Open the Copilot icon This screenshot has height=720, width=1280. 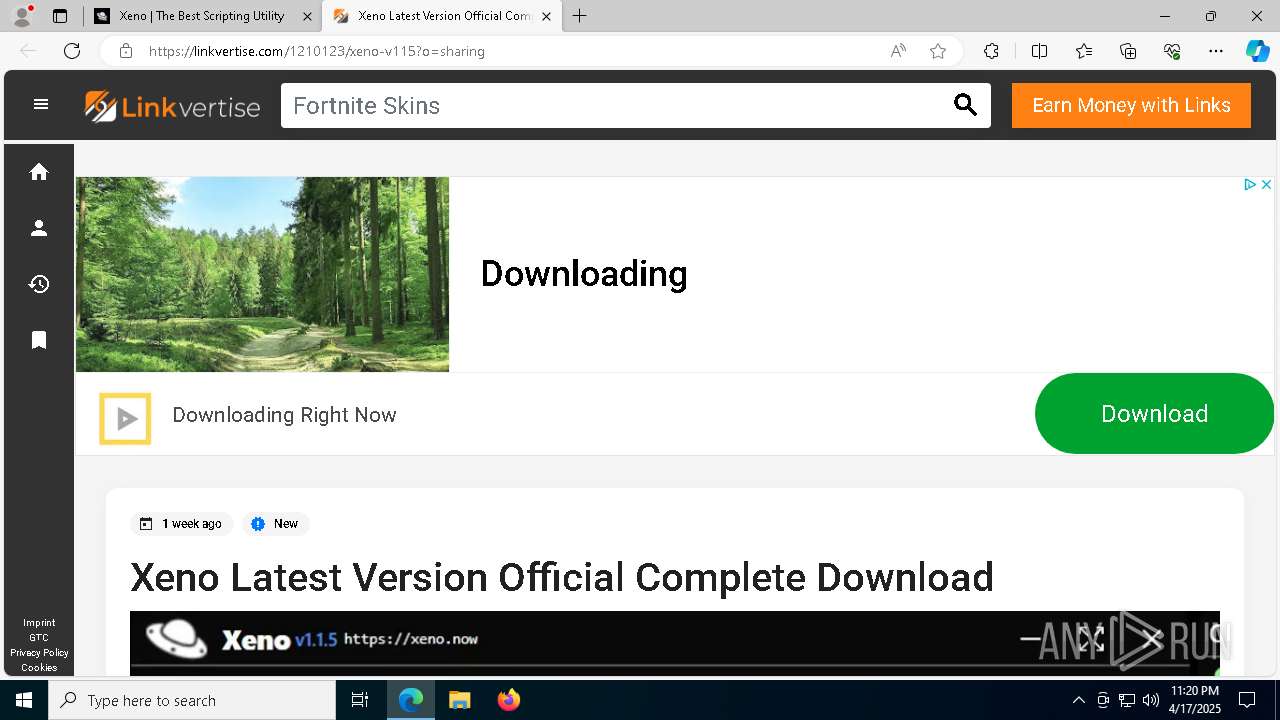[1257, 51]
